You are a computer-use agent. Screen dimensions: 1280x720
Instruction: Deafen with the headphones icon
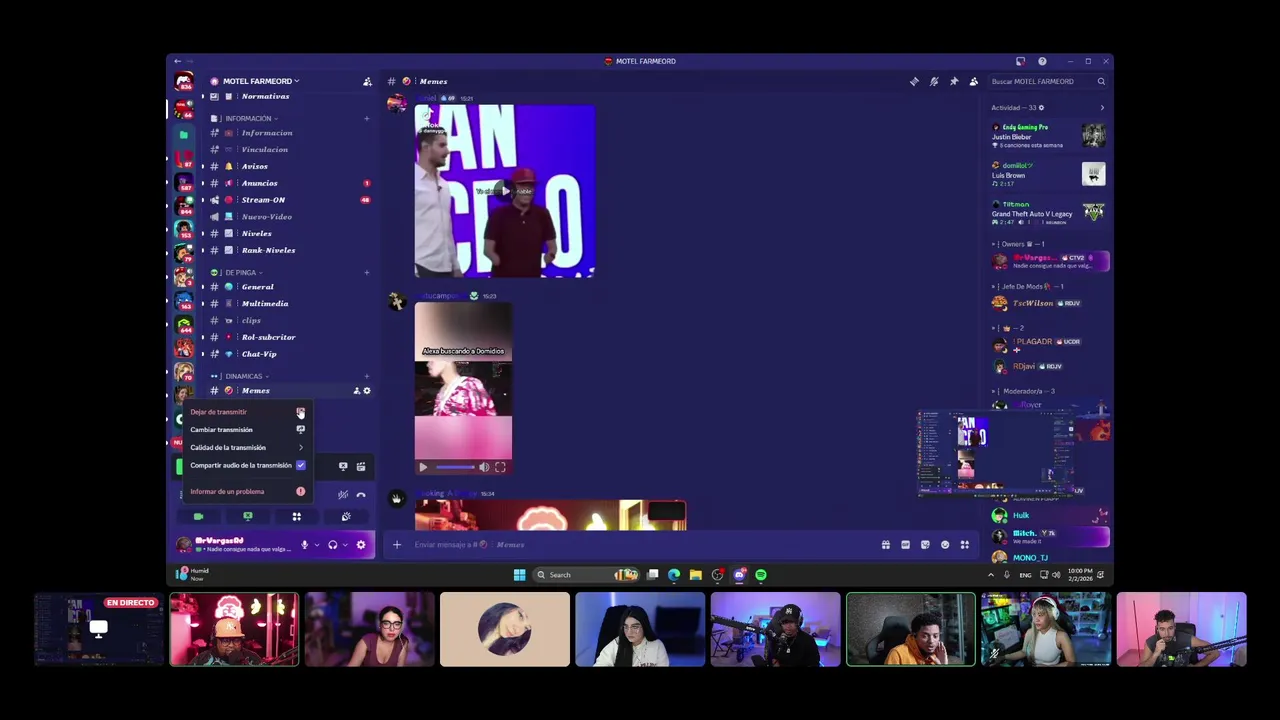[x=333, y=545]
